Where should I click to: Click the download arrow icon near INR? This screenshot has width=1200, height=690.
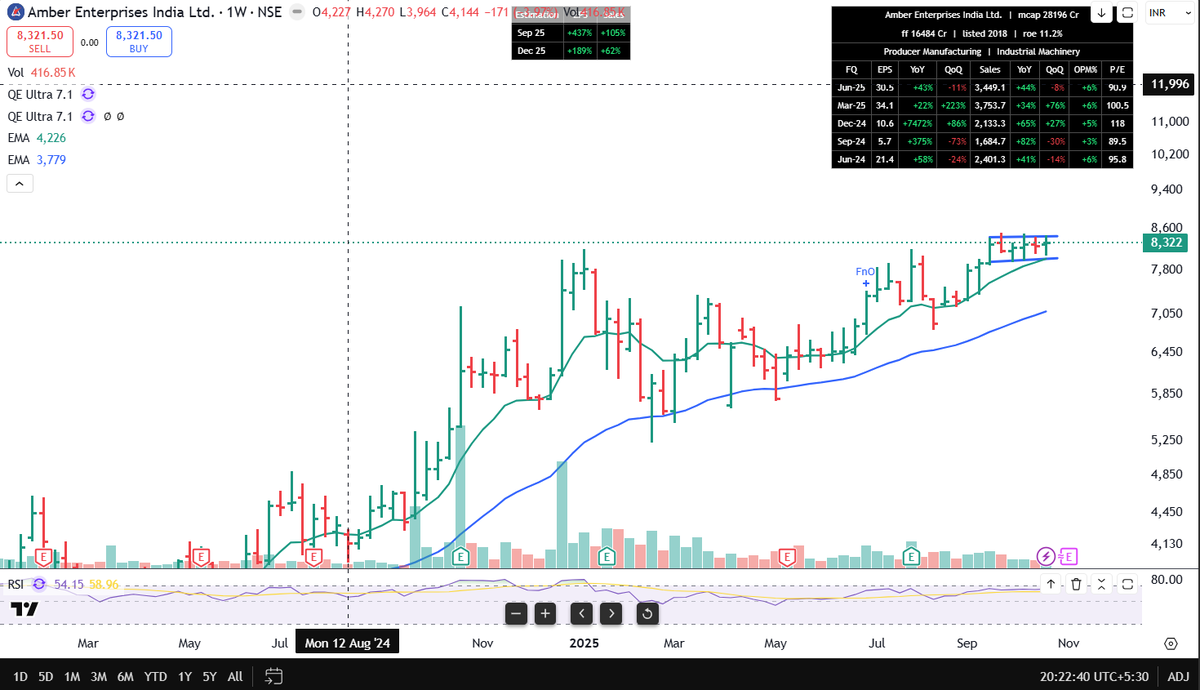[x=1100, y=13]
